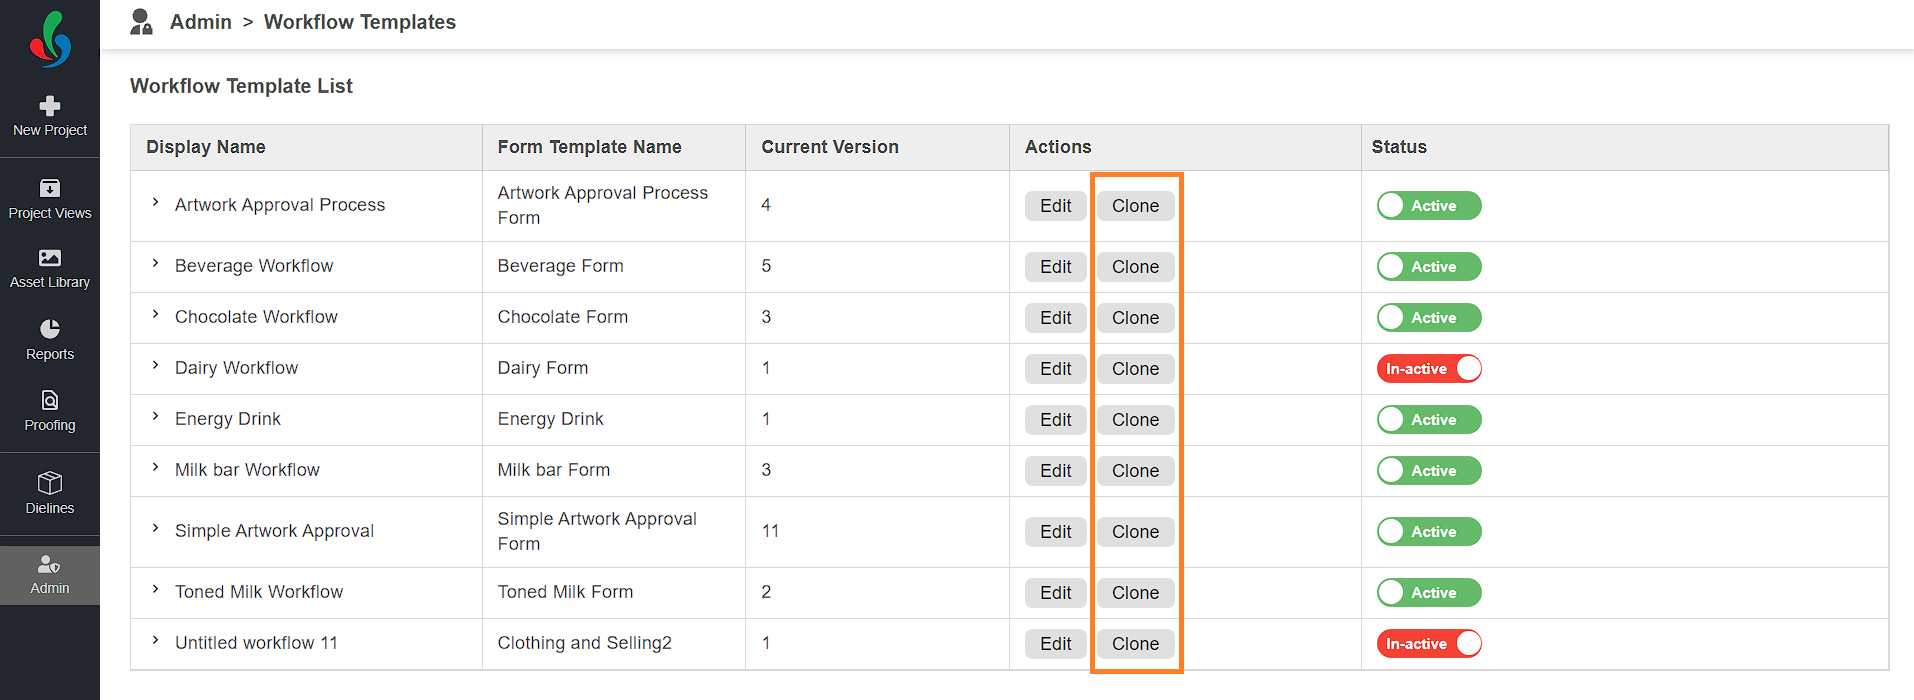Activate the Dairy Workflow status switch
The height and width of the screenshot is (700, 1914).
pos(1429,369)
